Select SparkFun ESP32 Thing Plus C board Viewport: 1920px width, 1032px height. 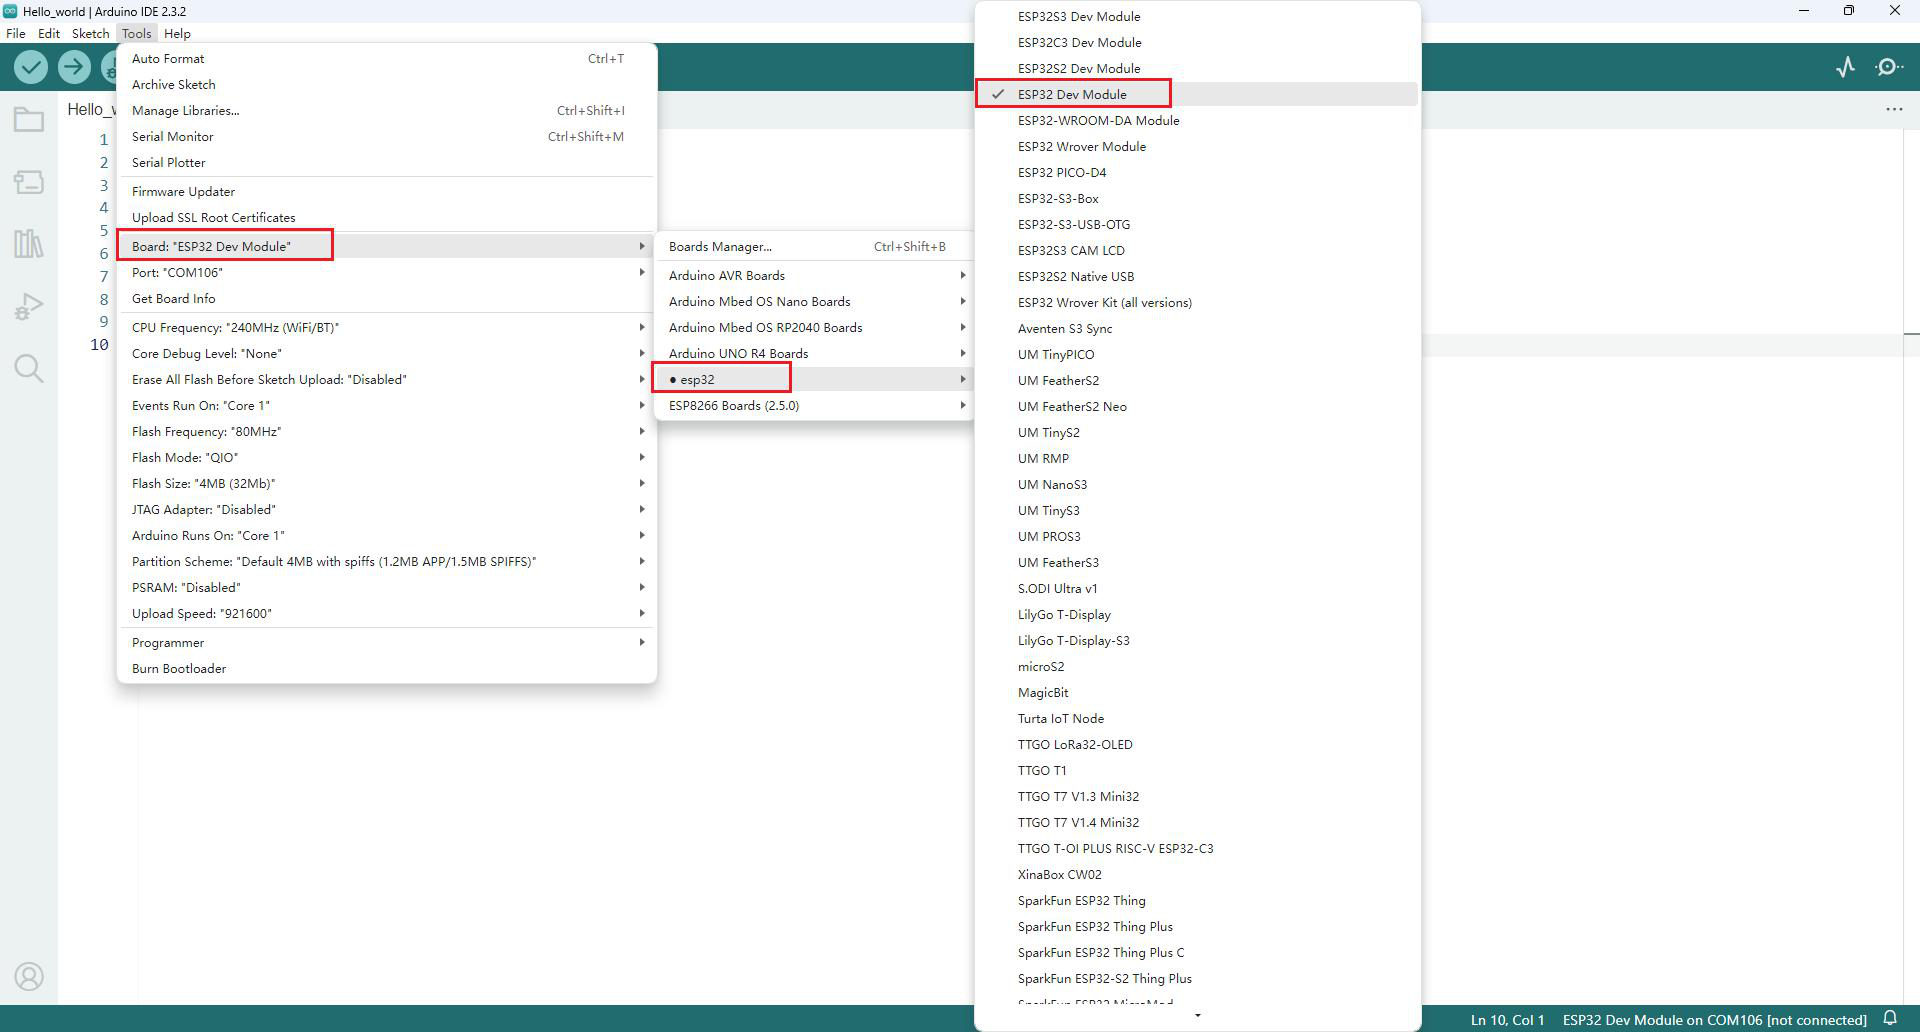tap(1197, 952)
